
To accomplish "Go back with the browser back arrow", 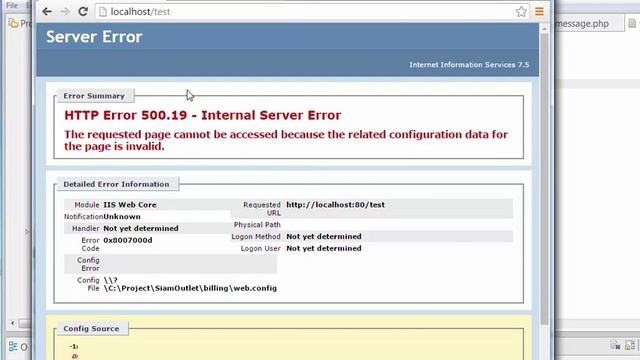I will (47, 11).
